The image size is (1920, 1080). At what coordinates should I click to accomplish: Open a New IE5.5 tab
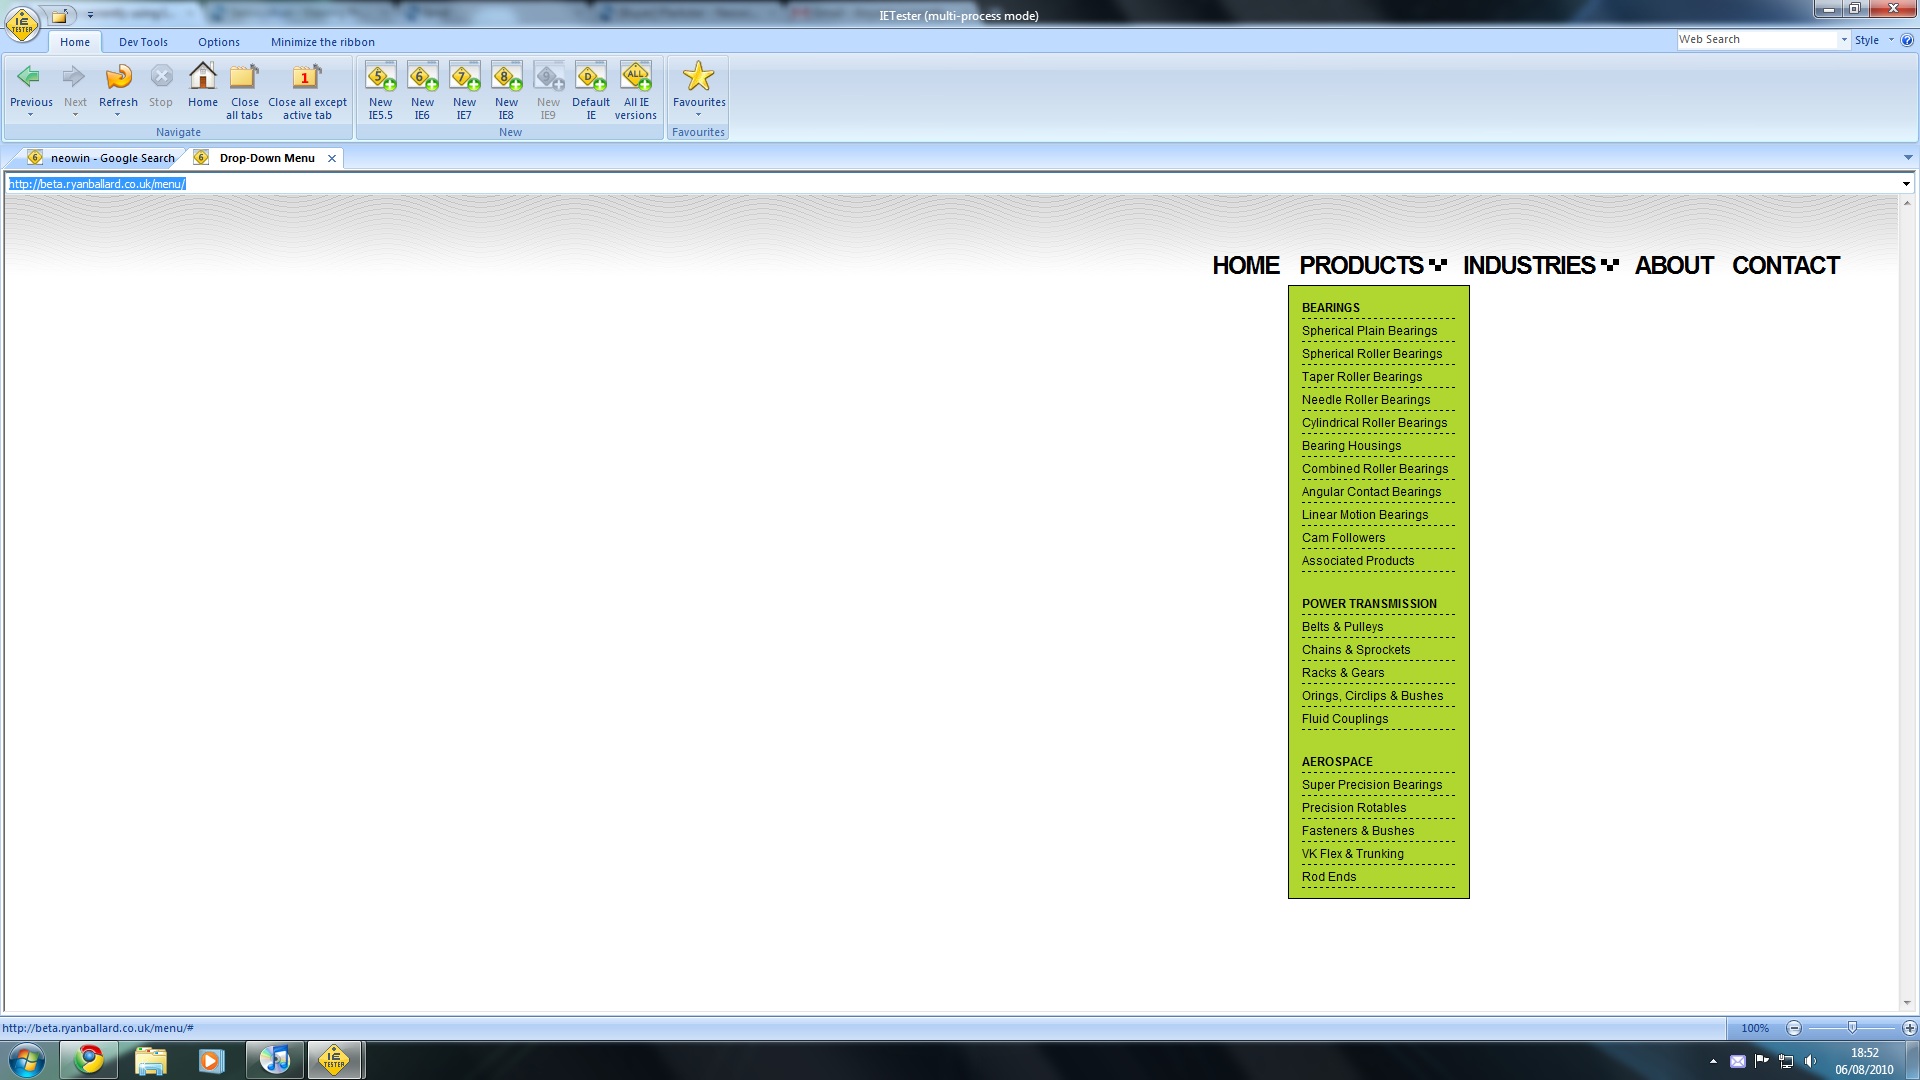380,78
